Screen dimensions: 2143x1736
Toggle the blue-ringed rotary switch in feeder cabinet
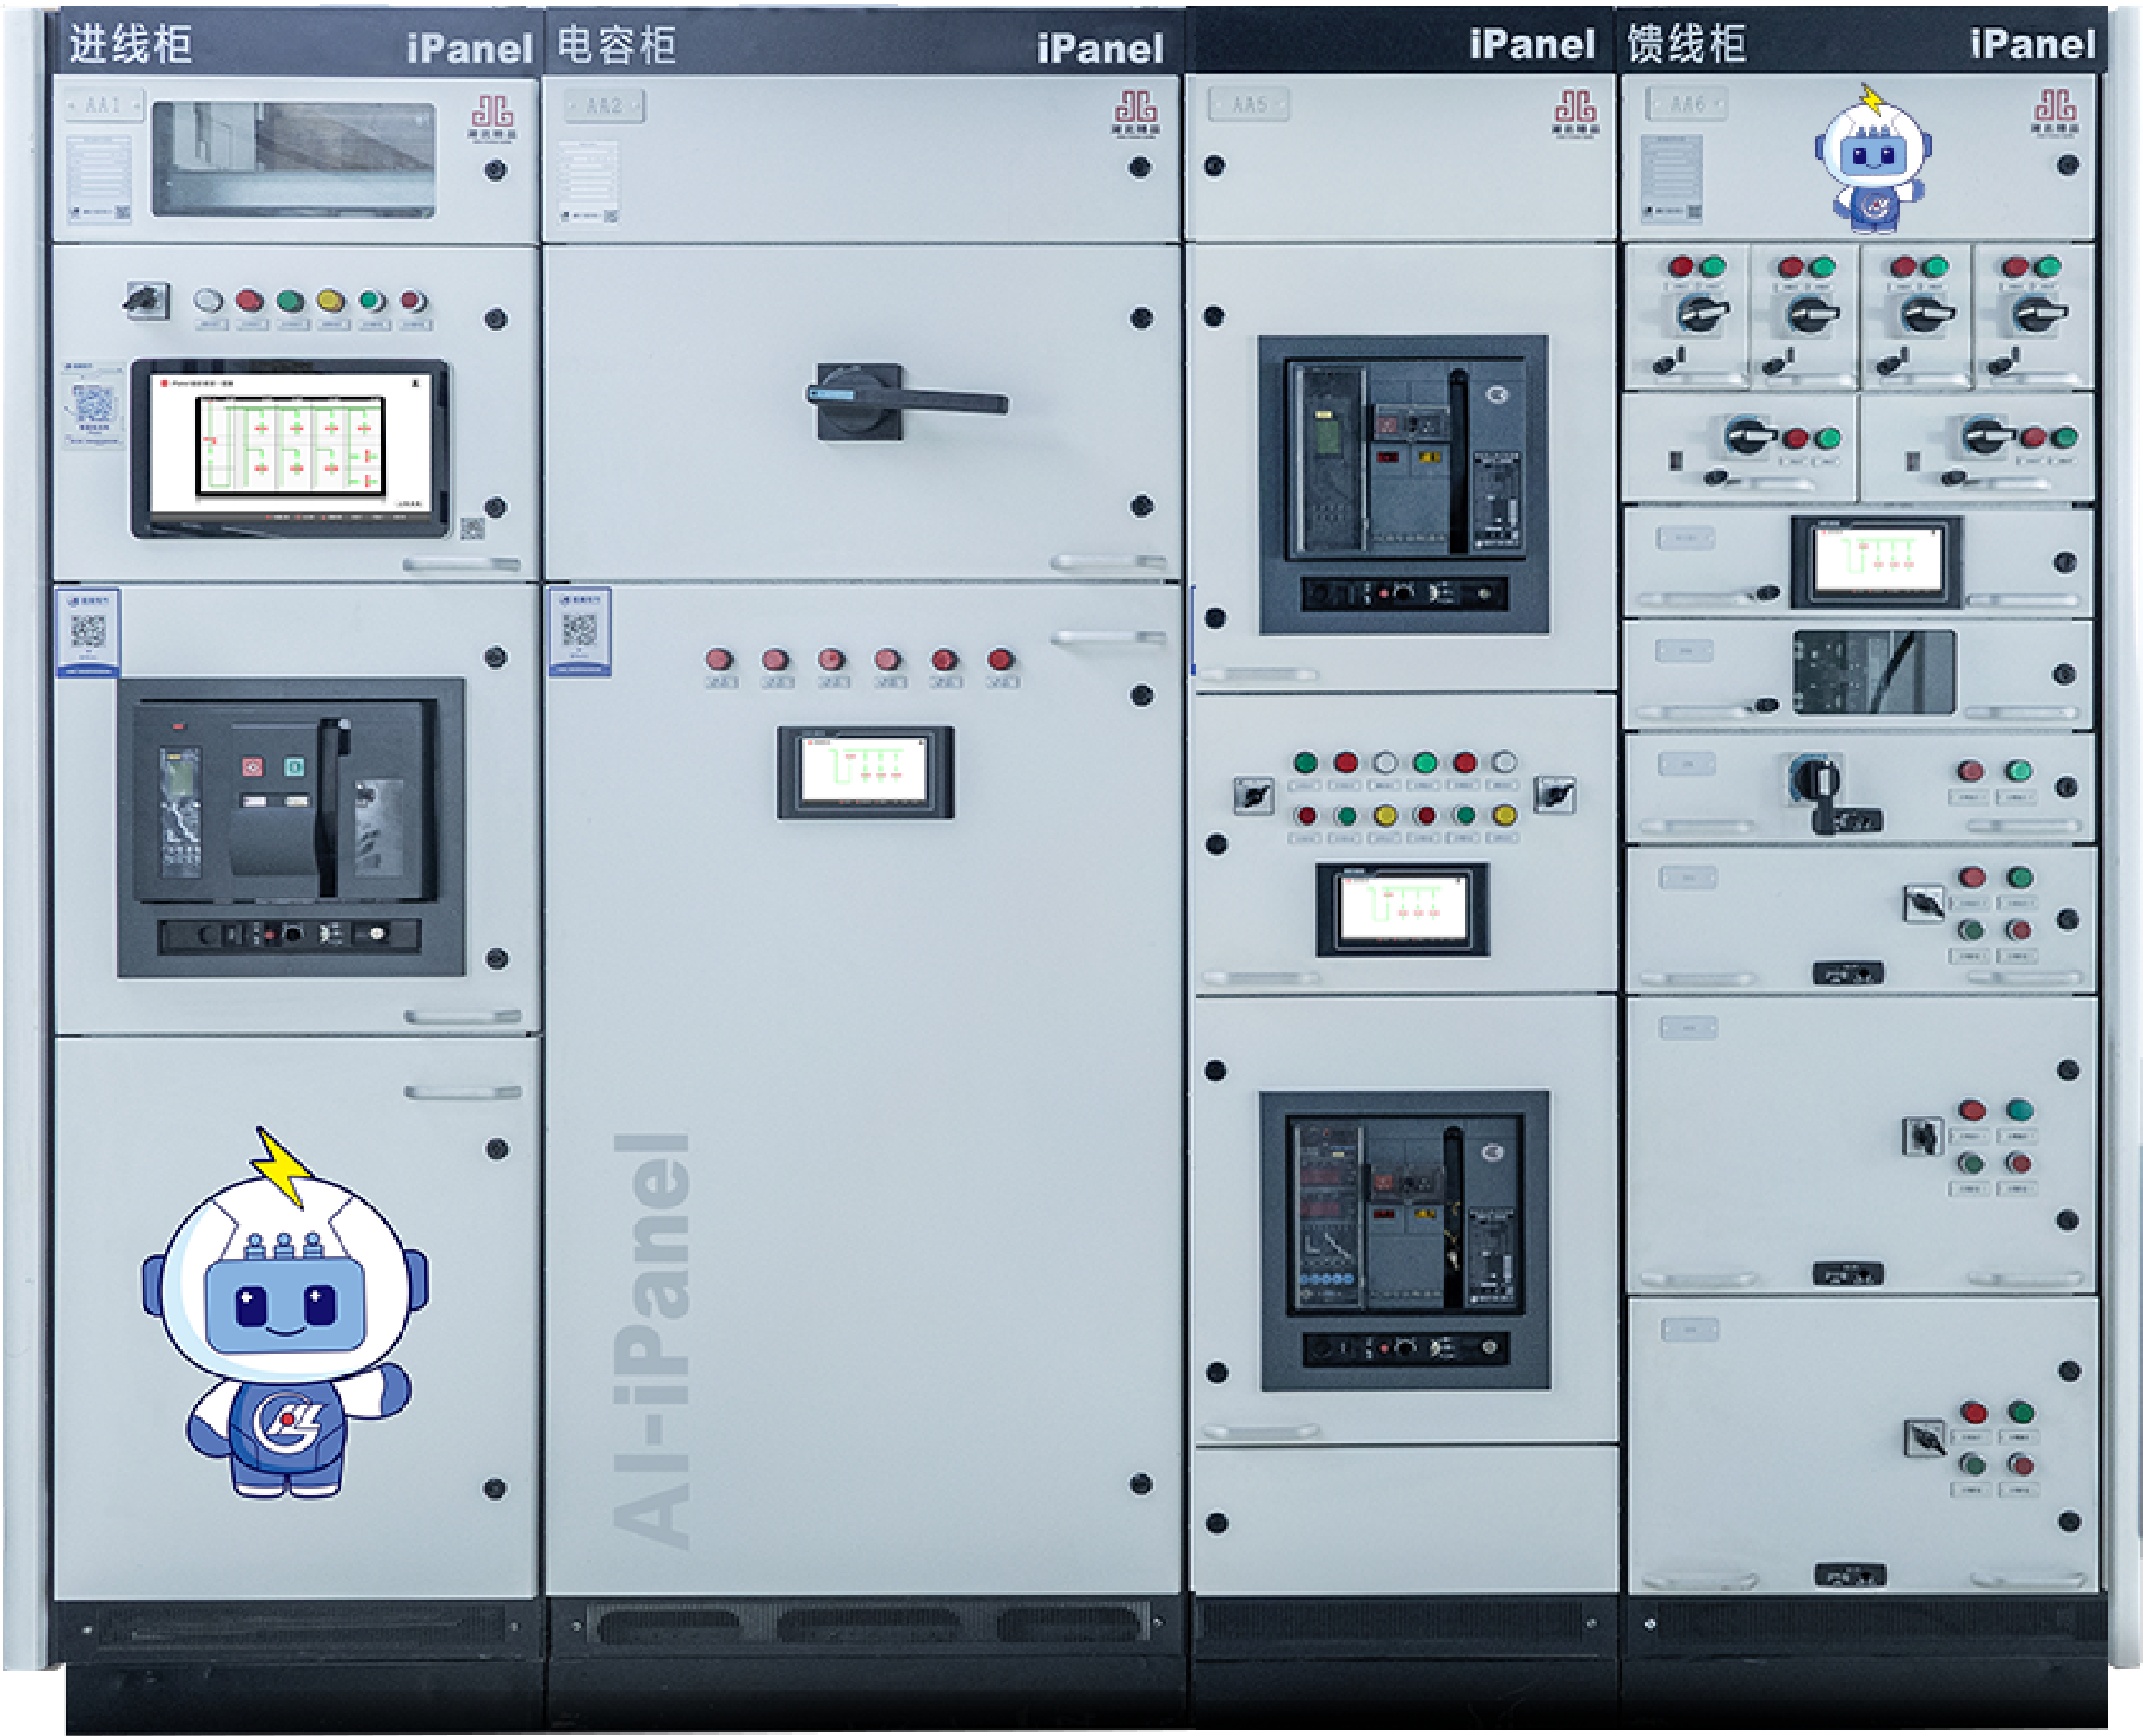(1815, 780)
